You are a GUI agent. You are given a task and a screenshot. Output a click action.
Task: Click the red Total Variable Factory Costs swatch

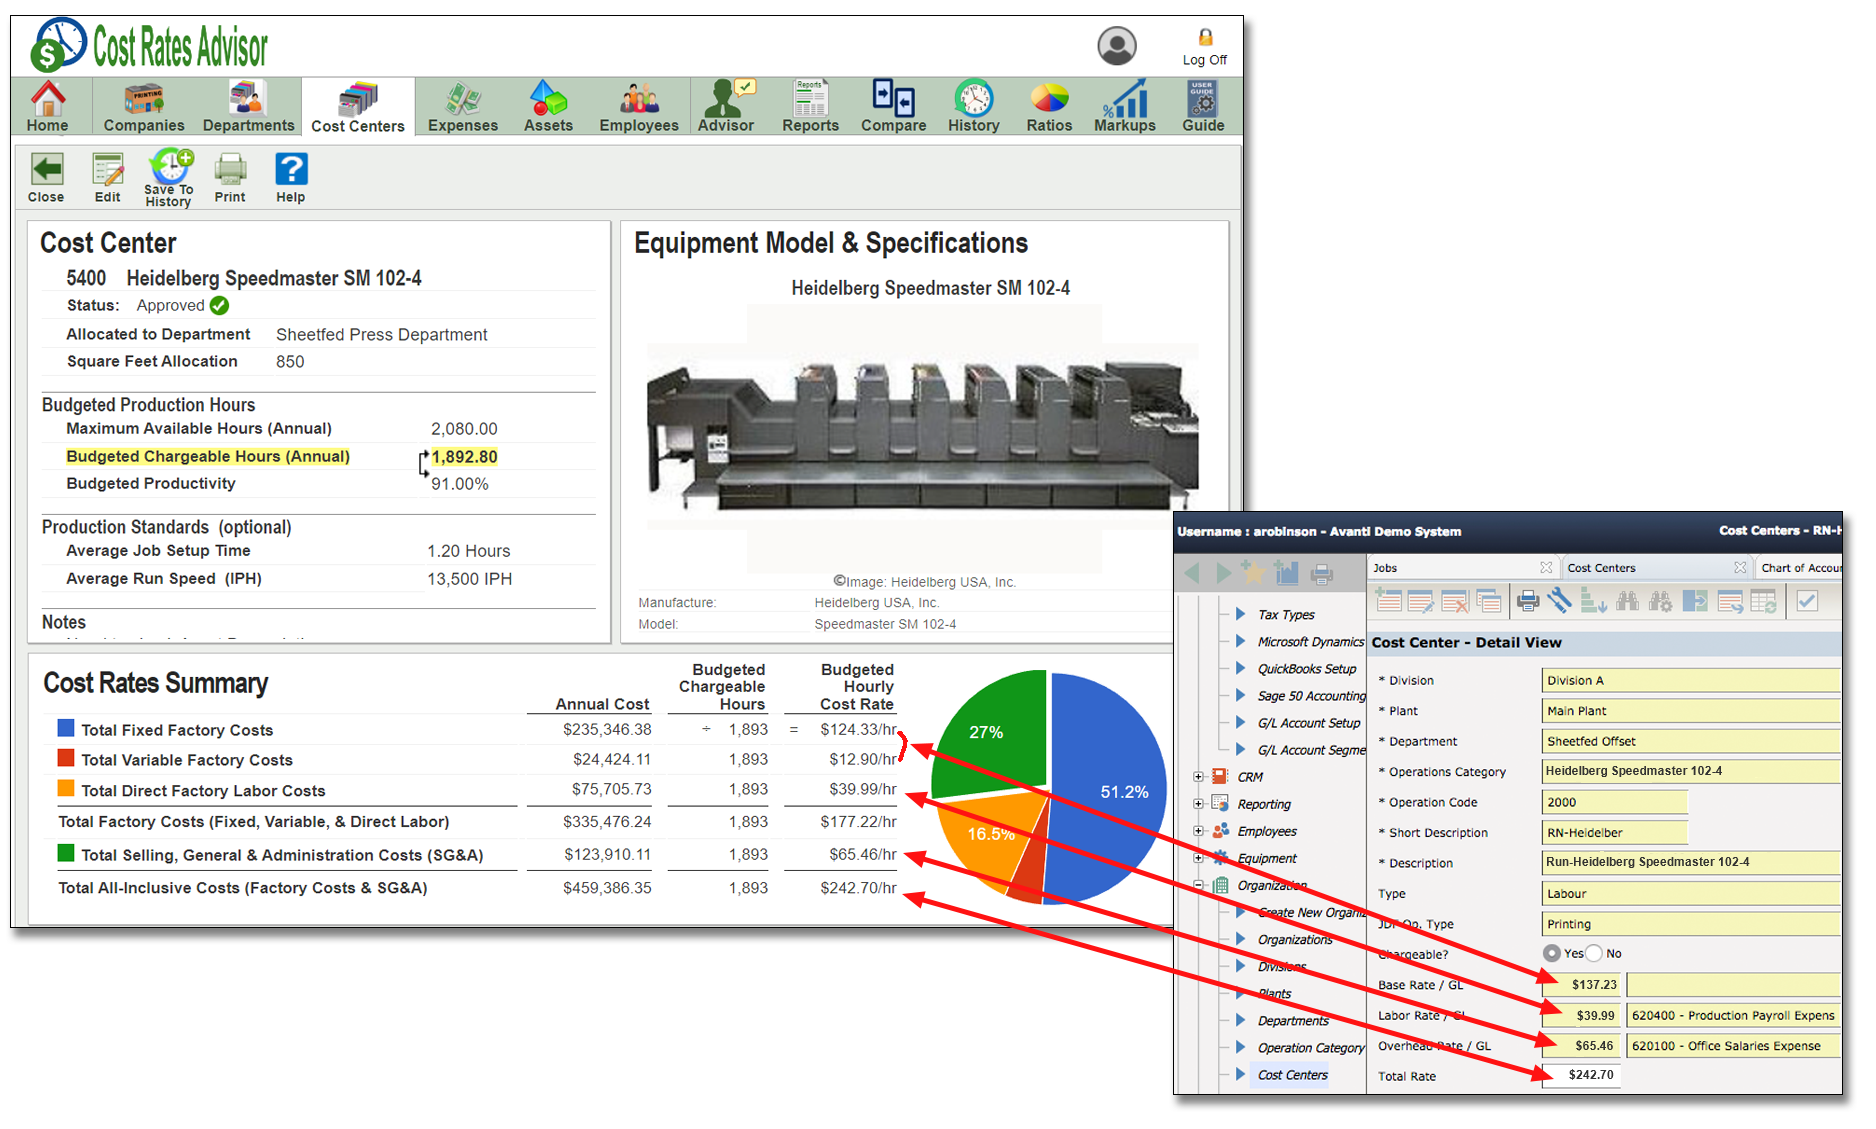click(x=66, y=758)
